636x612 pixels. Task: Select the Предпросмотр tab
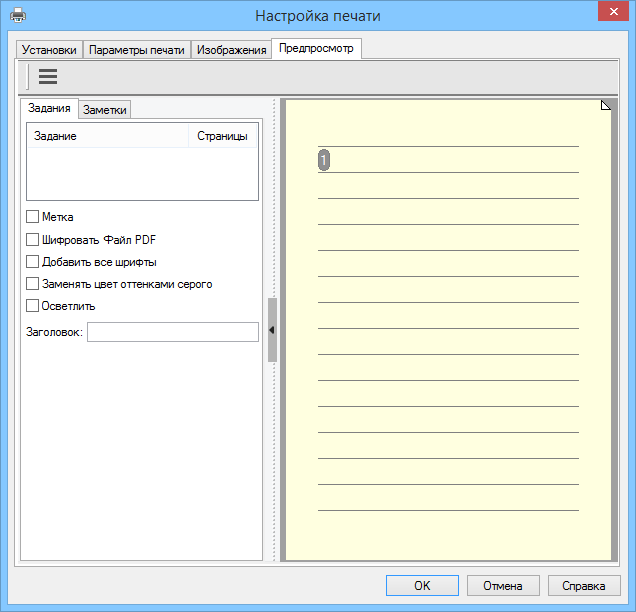click(x=316, y=48)
